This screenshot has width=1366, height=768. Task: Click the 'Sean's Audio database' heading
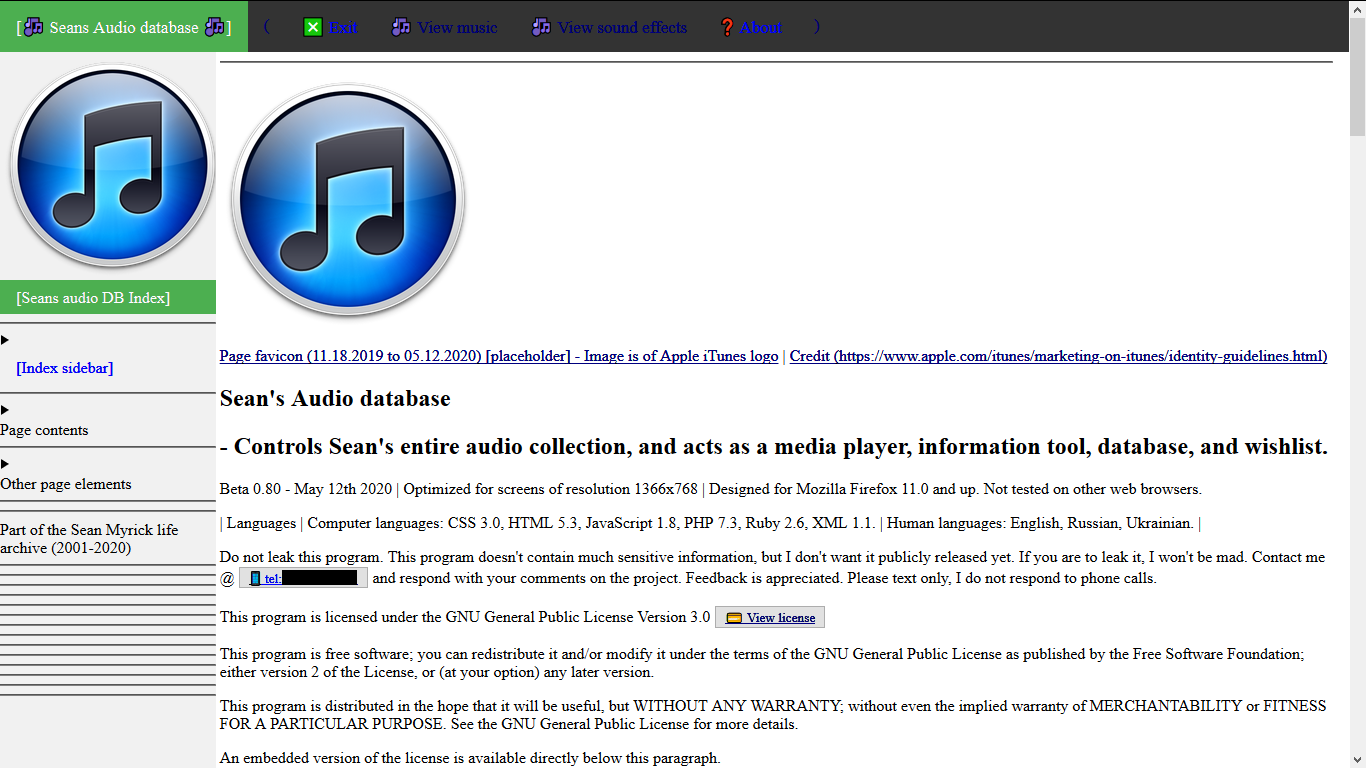click(x=335, y=399)
